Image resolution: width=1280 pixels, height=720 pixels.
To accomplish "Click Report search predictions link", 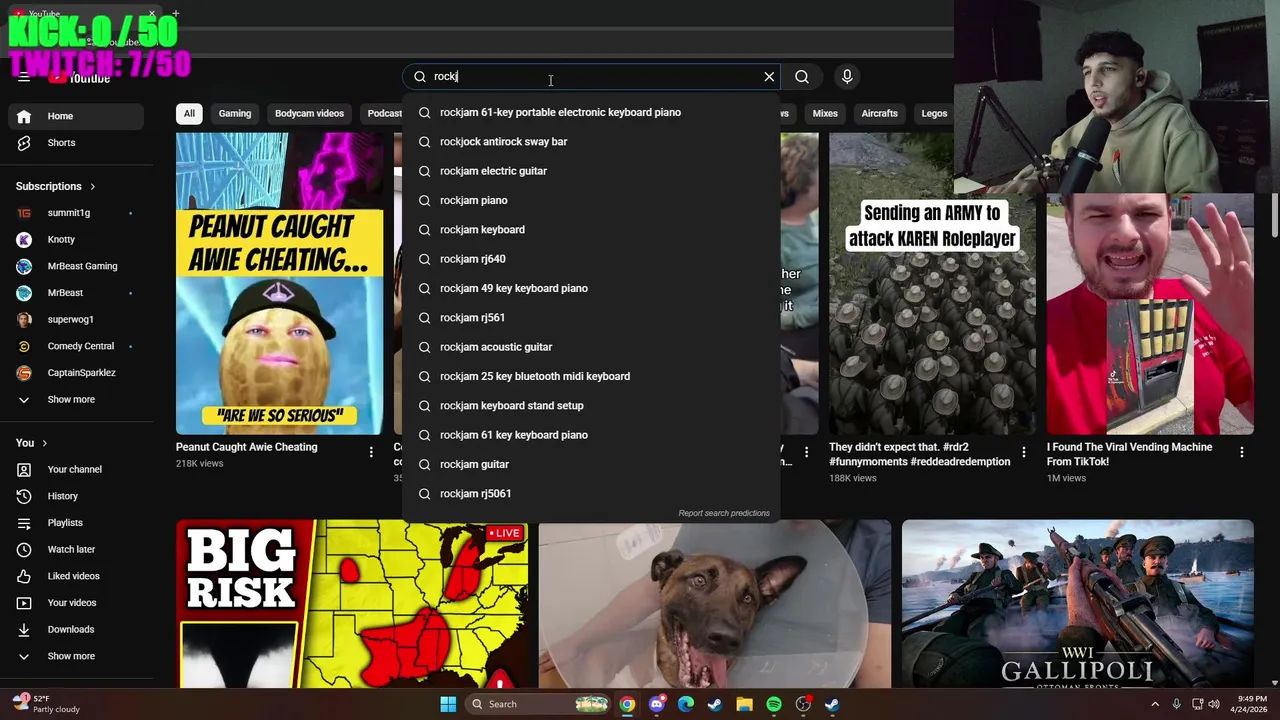I will click(724, 513).
